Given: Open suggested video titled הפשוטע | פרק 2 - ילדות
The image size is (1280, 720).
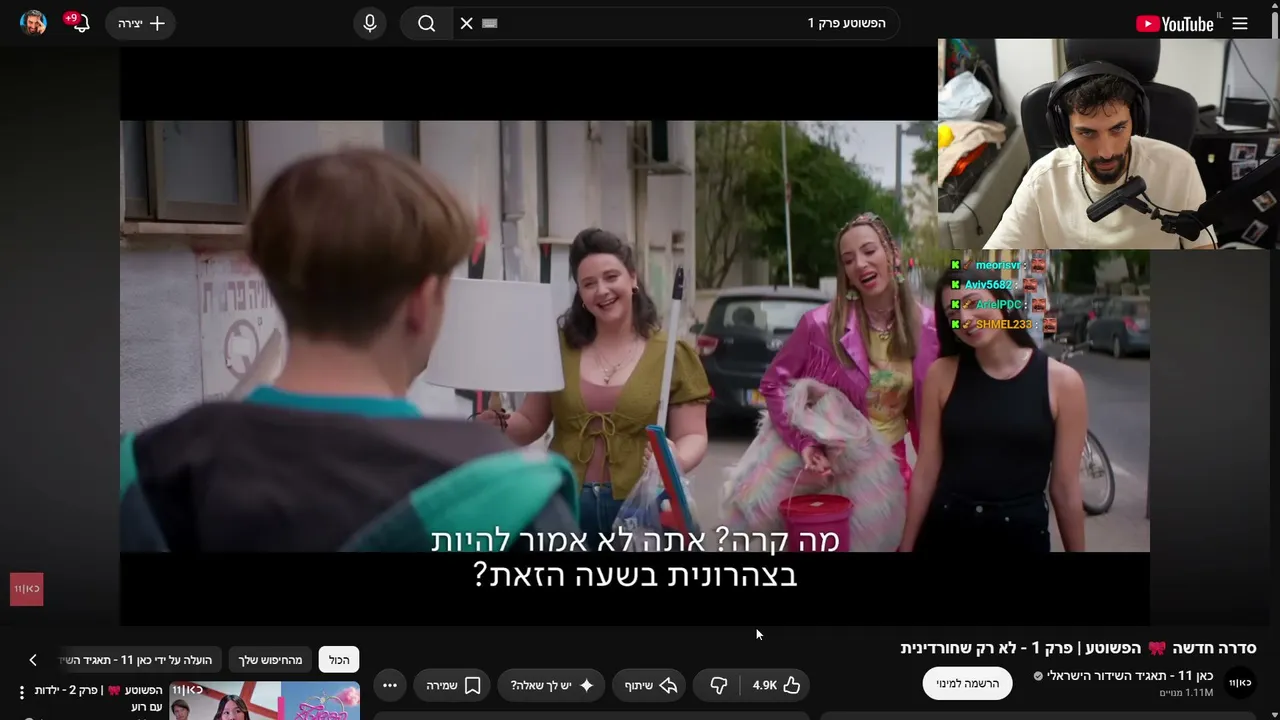Looking at the screenshot, I should (x=98, y=698).
